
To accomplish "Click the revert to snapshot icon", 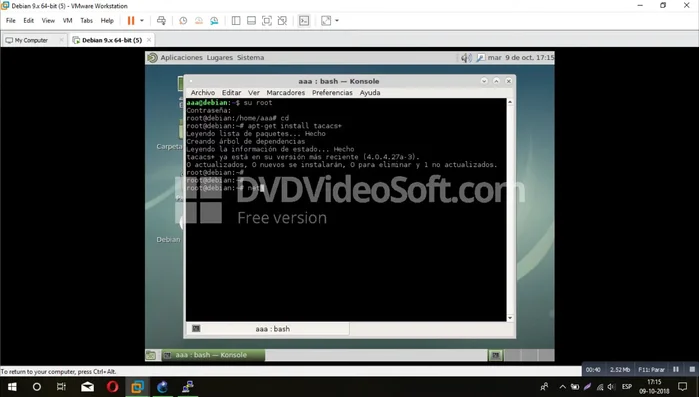I will [x=199, y=20].
